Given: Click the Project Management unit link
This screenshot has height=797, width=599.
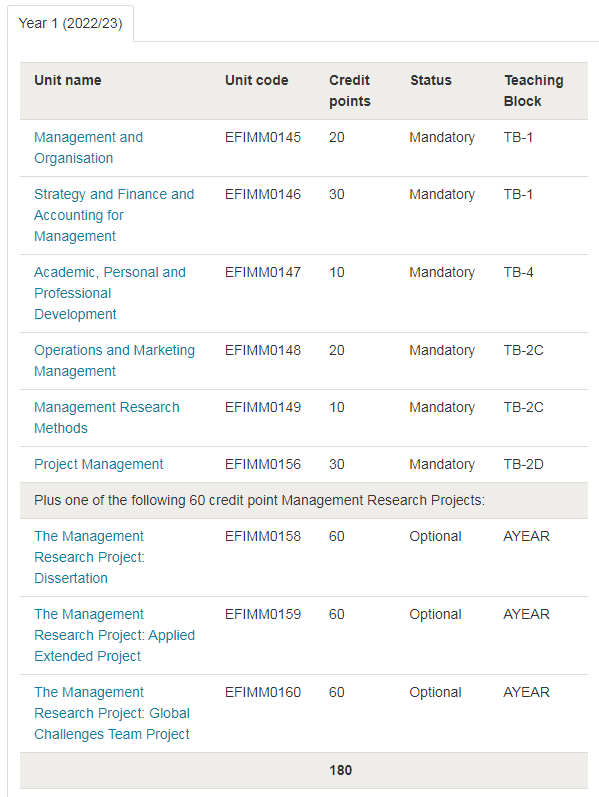Looking at the screenshot, I should pos(99,465).
